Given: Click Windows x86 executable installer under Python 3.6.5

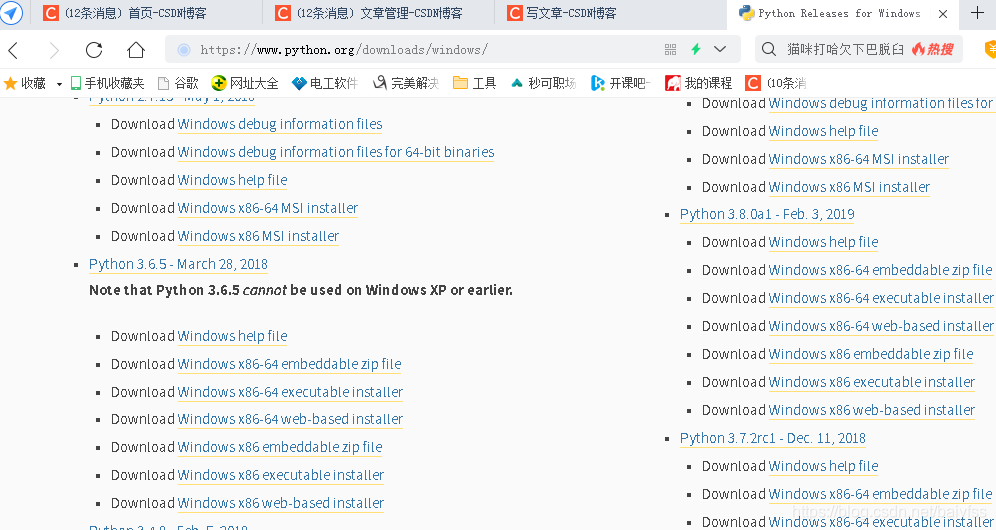Looking at the screenshot, I should (x=281, y=475).
